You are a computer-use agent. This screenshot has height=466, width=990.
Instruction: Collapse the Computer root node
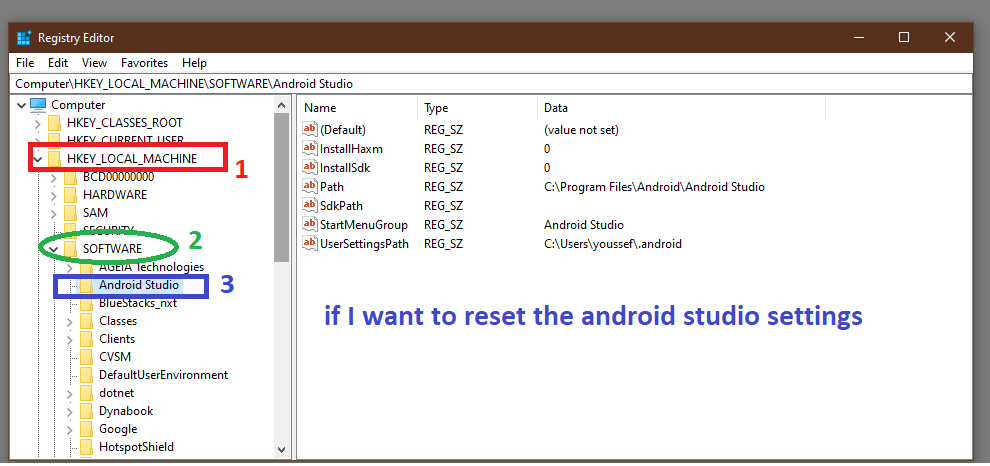pos(21,105)
